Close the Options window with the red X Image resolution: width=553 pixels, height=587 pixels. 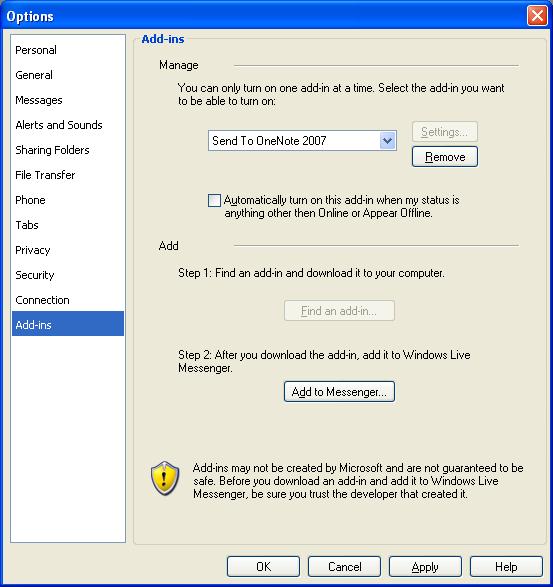pyautogui.click(x=537, y=16)
